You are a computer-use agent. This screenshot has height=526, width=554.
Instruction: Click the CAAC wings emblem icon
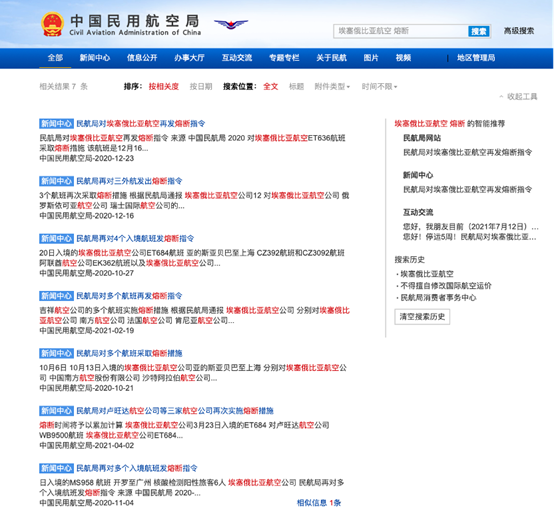coord(231,24)
